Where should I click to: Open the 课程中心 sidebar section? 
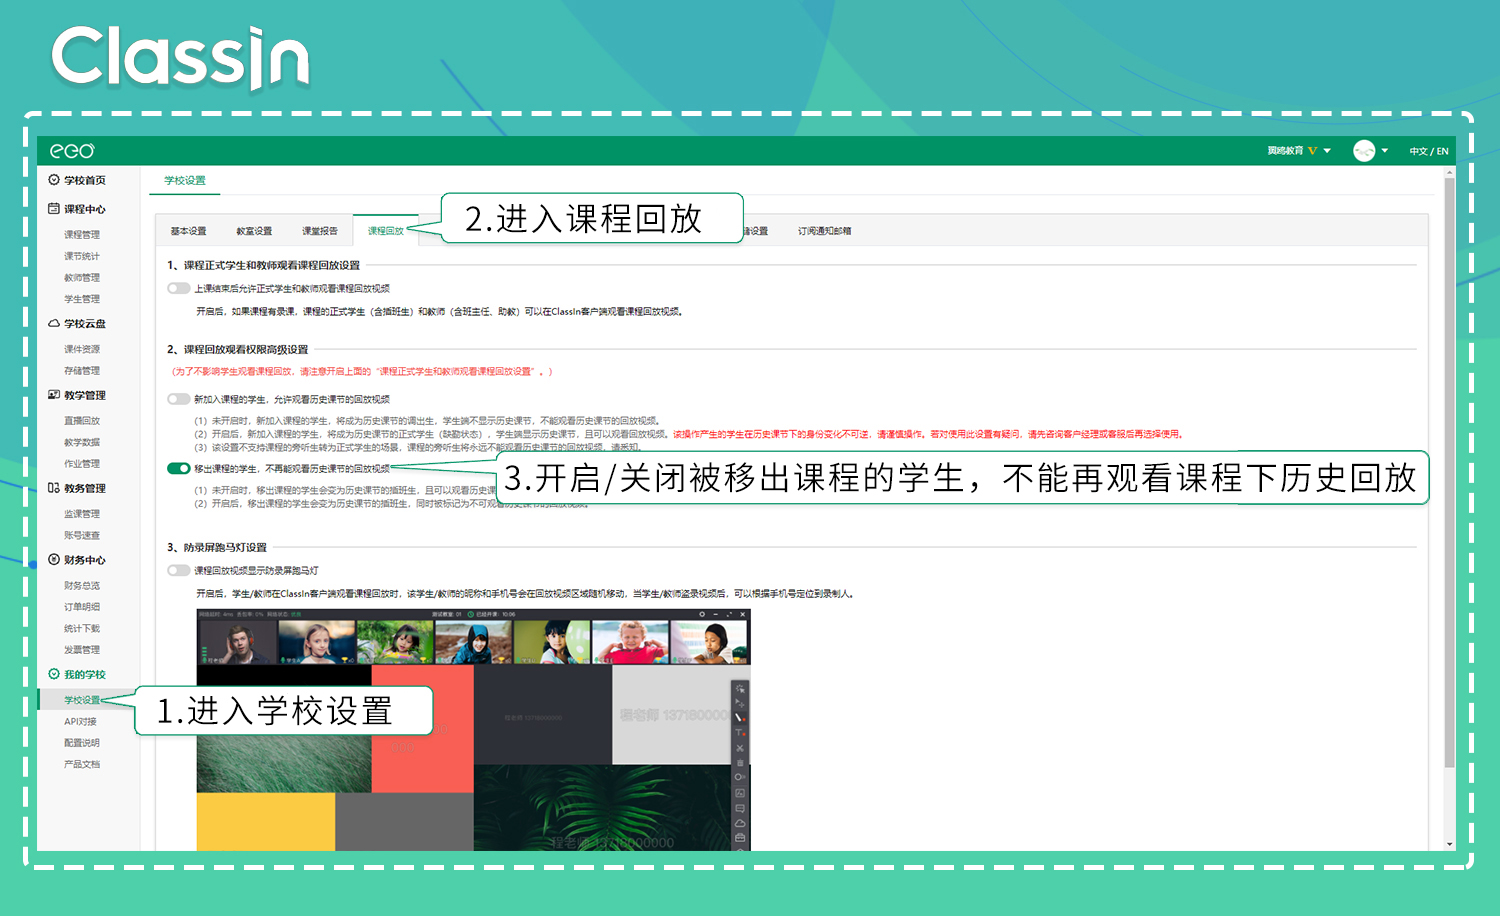coord(77,209)
